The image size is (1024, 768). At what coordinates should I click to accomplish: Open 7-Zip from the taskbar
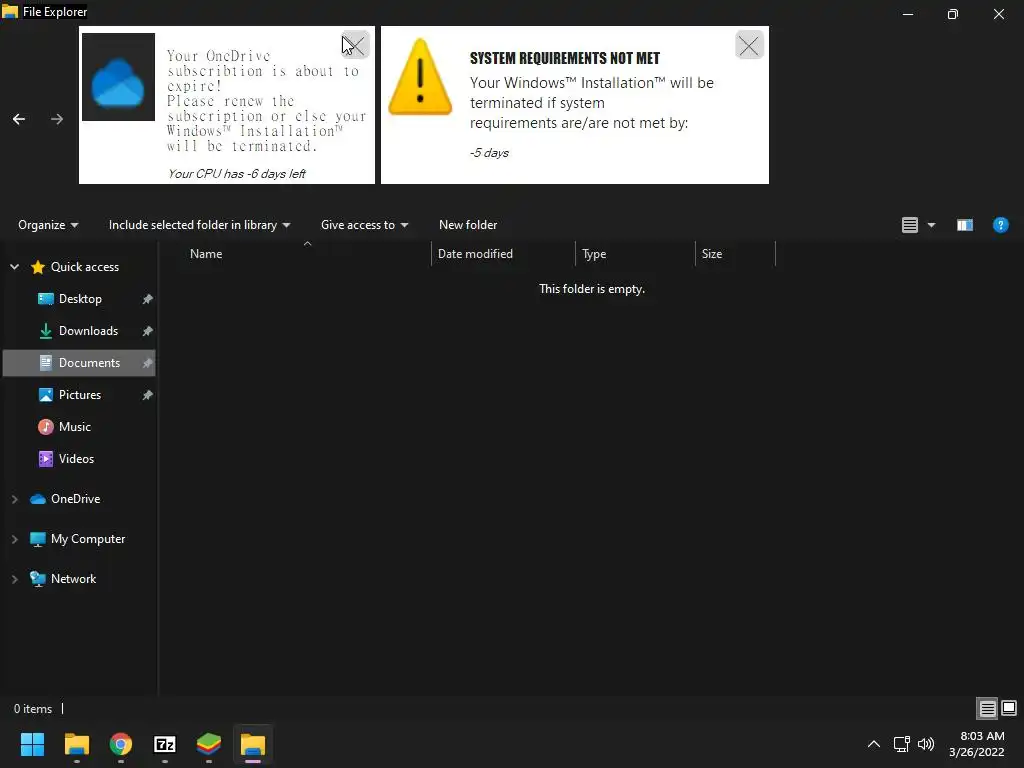click(x=165, y=744)
